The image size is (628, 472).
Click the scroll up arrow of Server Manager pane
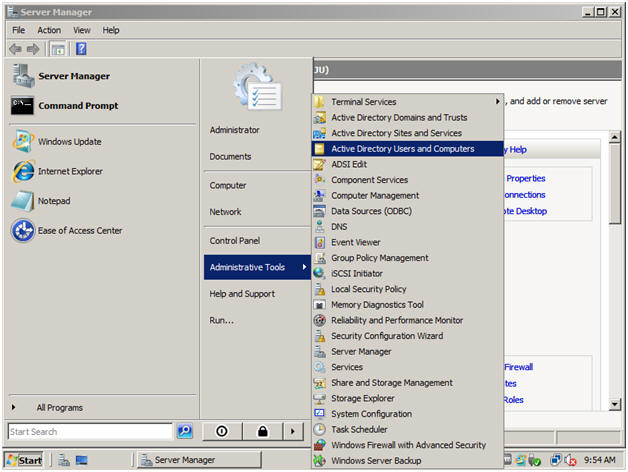[614, 137]
